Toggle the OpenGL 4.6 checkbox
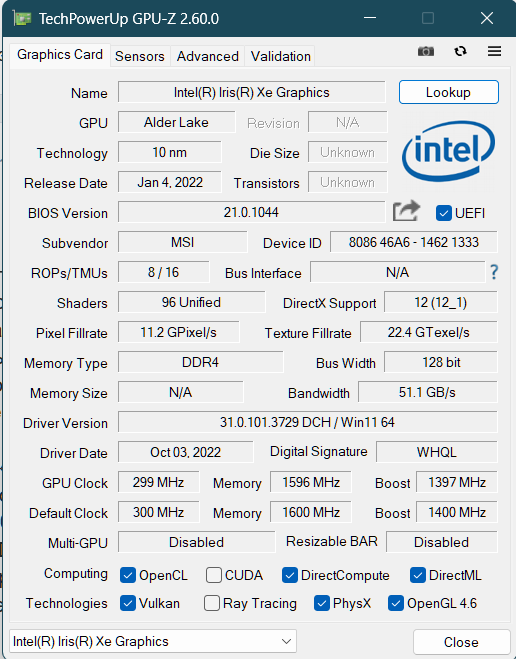Image resolution: width=516 pixels, height=659 pixels. point(396,604)
